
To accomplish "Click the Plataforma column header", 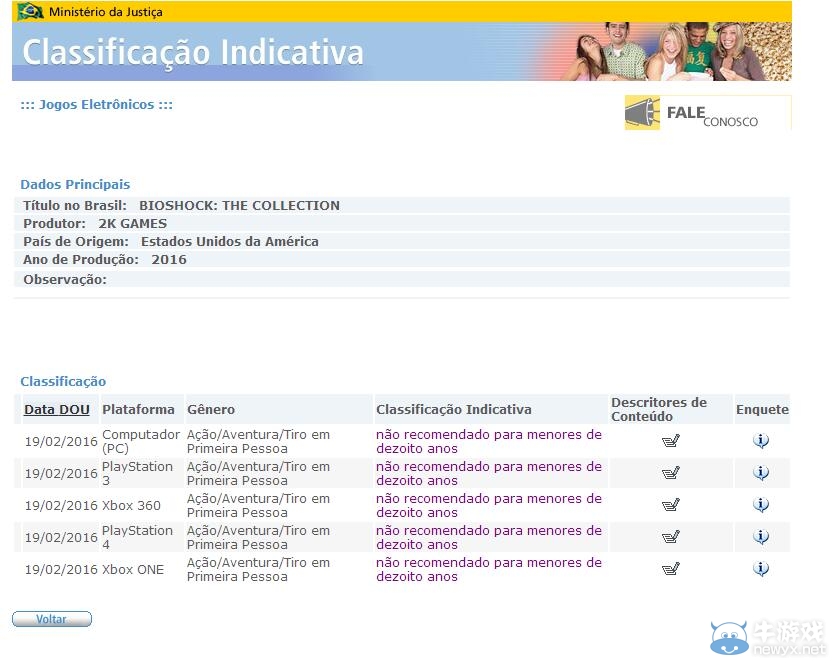I will pyautogui.click(x=138, y=409).
